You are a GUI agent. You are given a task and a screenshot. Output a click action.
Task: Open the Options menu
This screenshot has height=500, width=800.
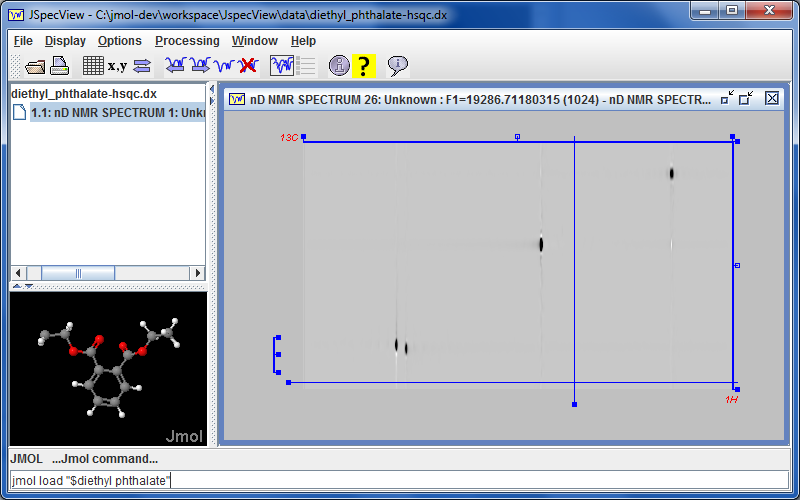(x=120, y=41)
